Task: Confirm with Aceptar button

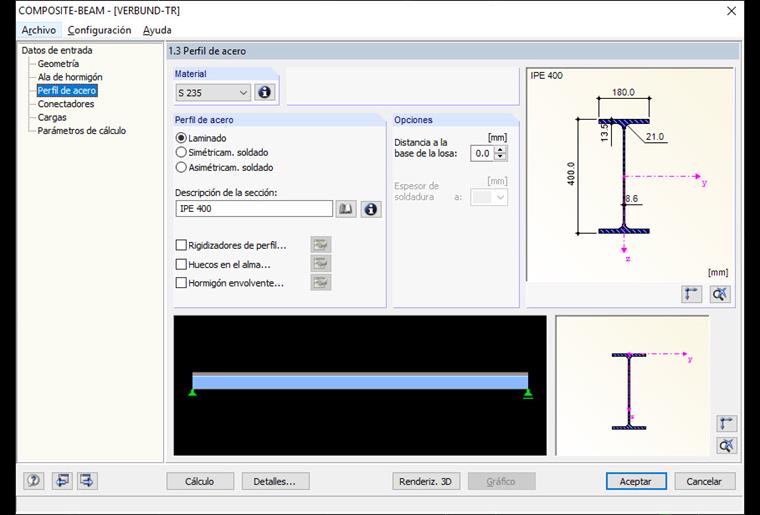Action: (636, 481)
